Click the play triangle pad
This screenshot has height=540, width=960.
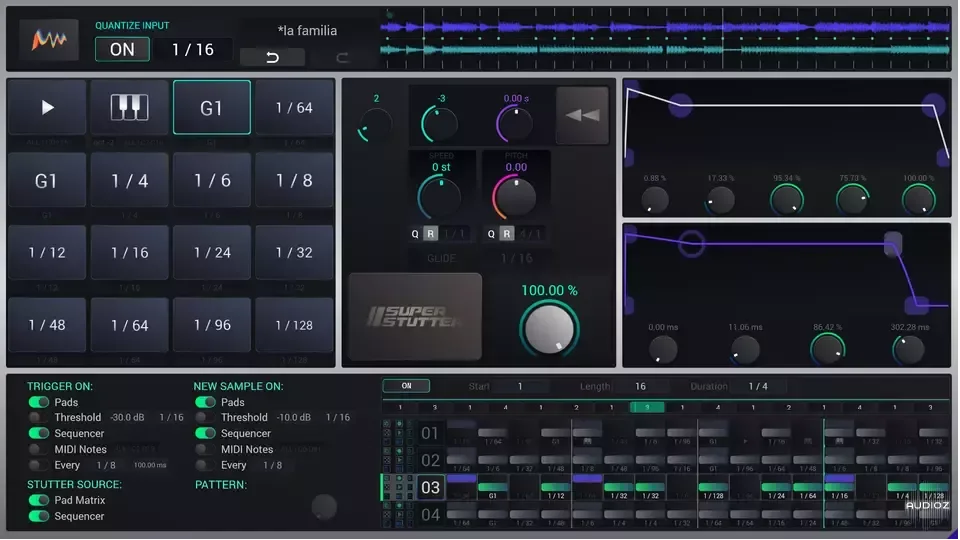coord(47,108)
